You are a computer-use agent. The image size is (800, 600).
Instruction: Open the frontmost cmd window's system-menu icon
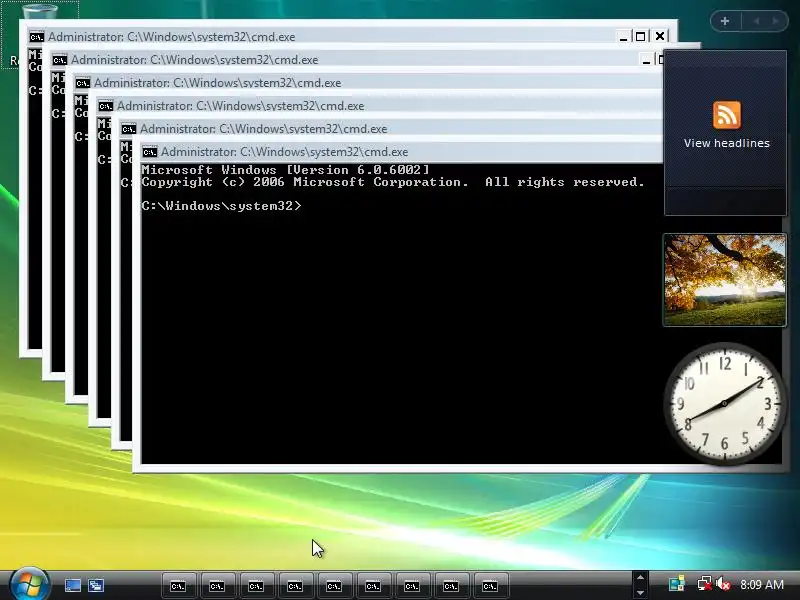149,152
